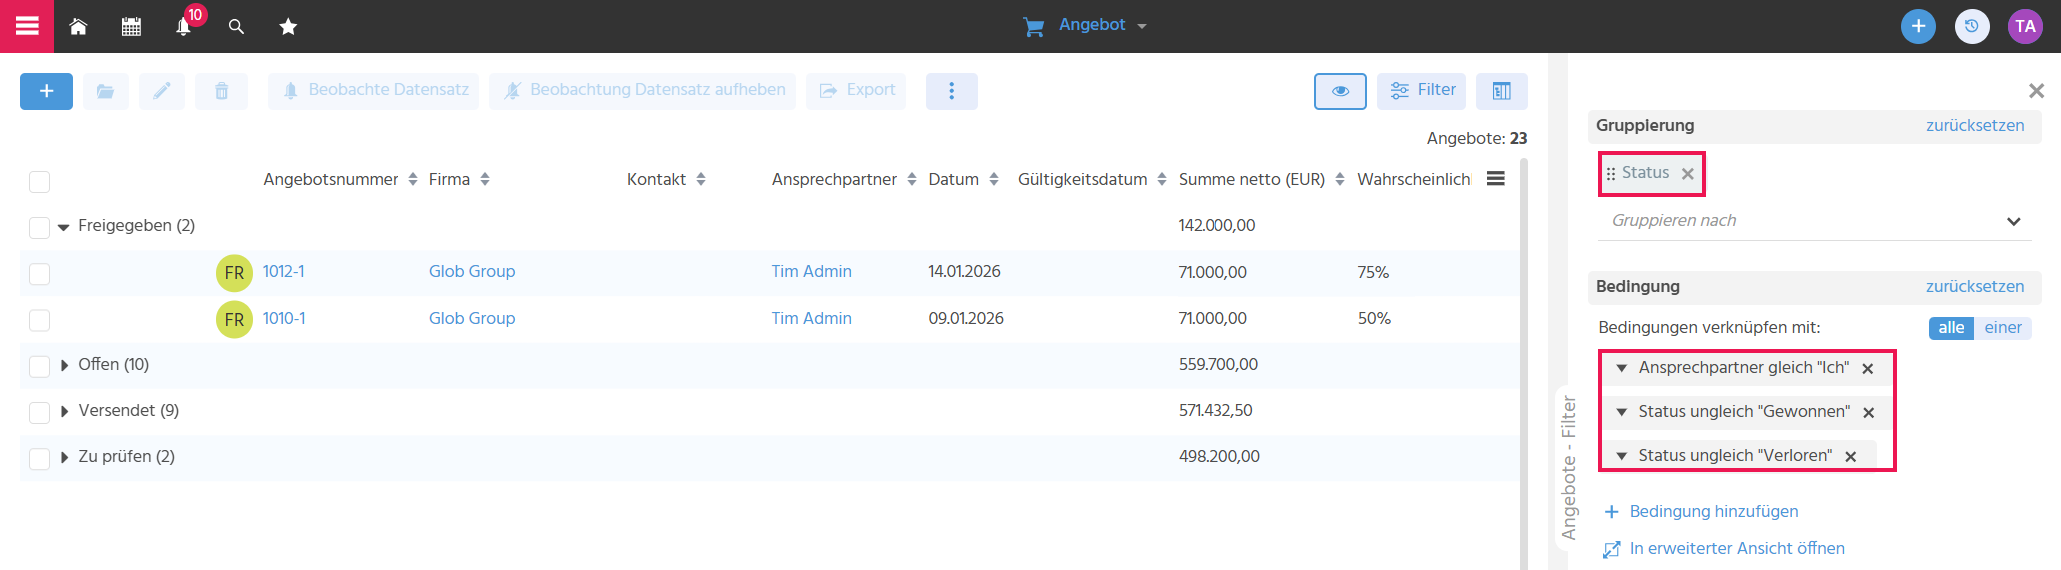Reset Gruppierung with zurücksetzen link
Viewport: 2061px width, 570px height.
pos(1975,125)
